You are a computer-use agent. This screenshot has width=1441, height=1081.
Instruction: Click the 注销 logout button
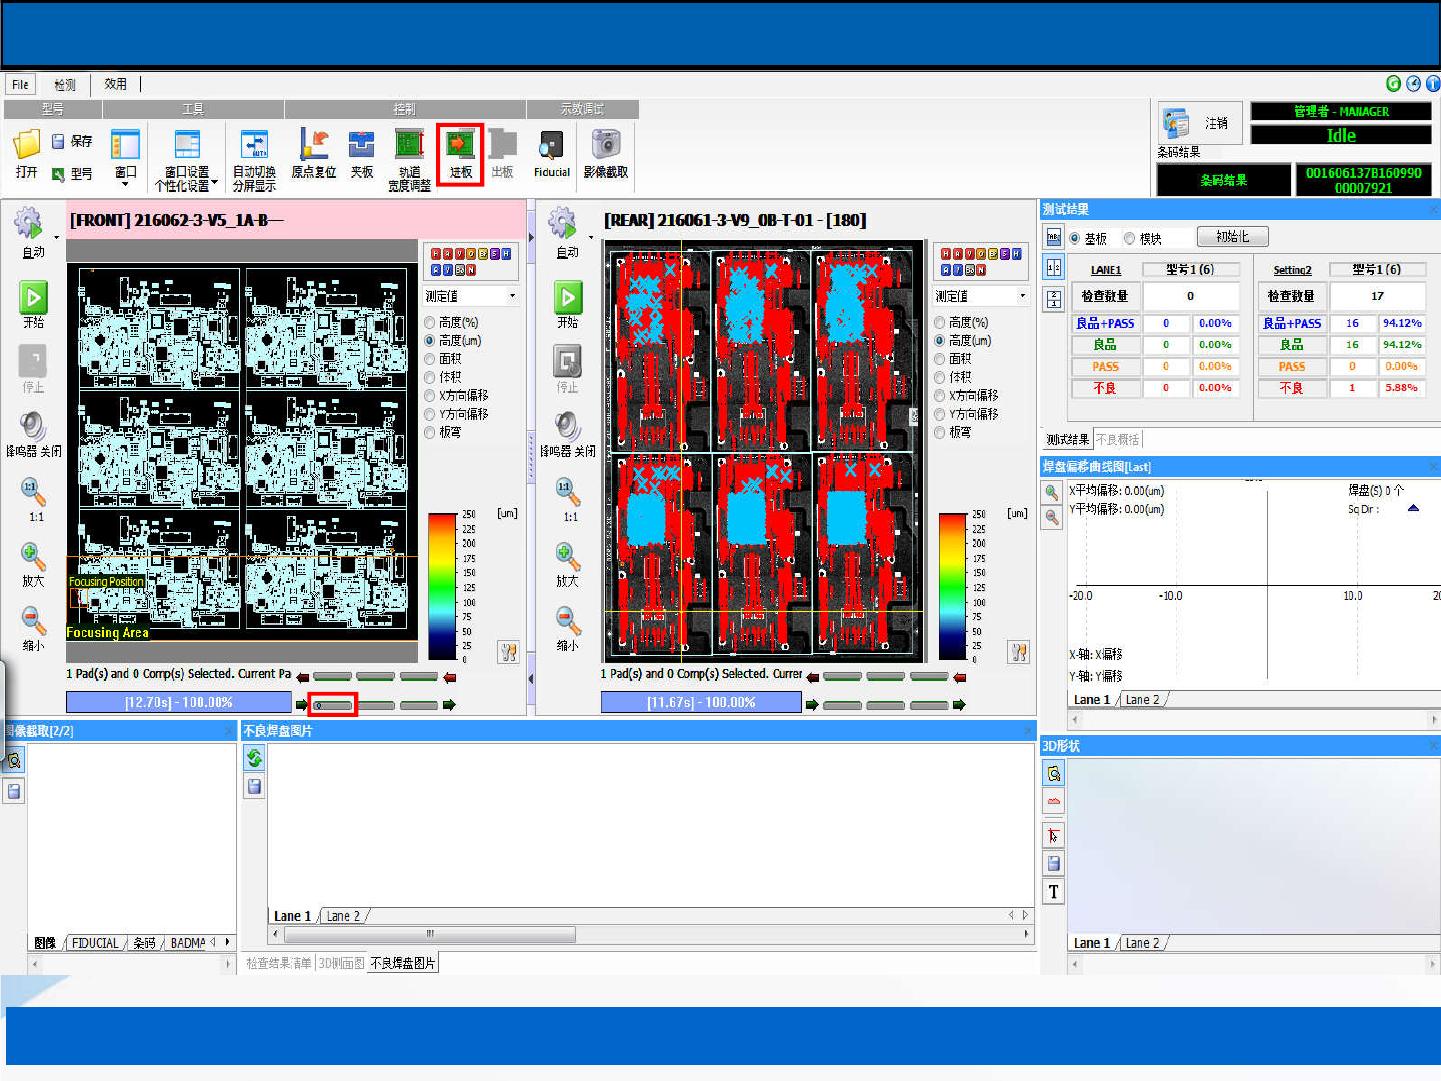pos(1200,123)
